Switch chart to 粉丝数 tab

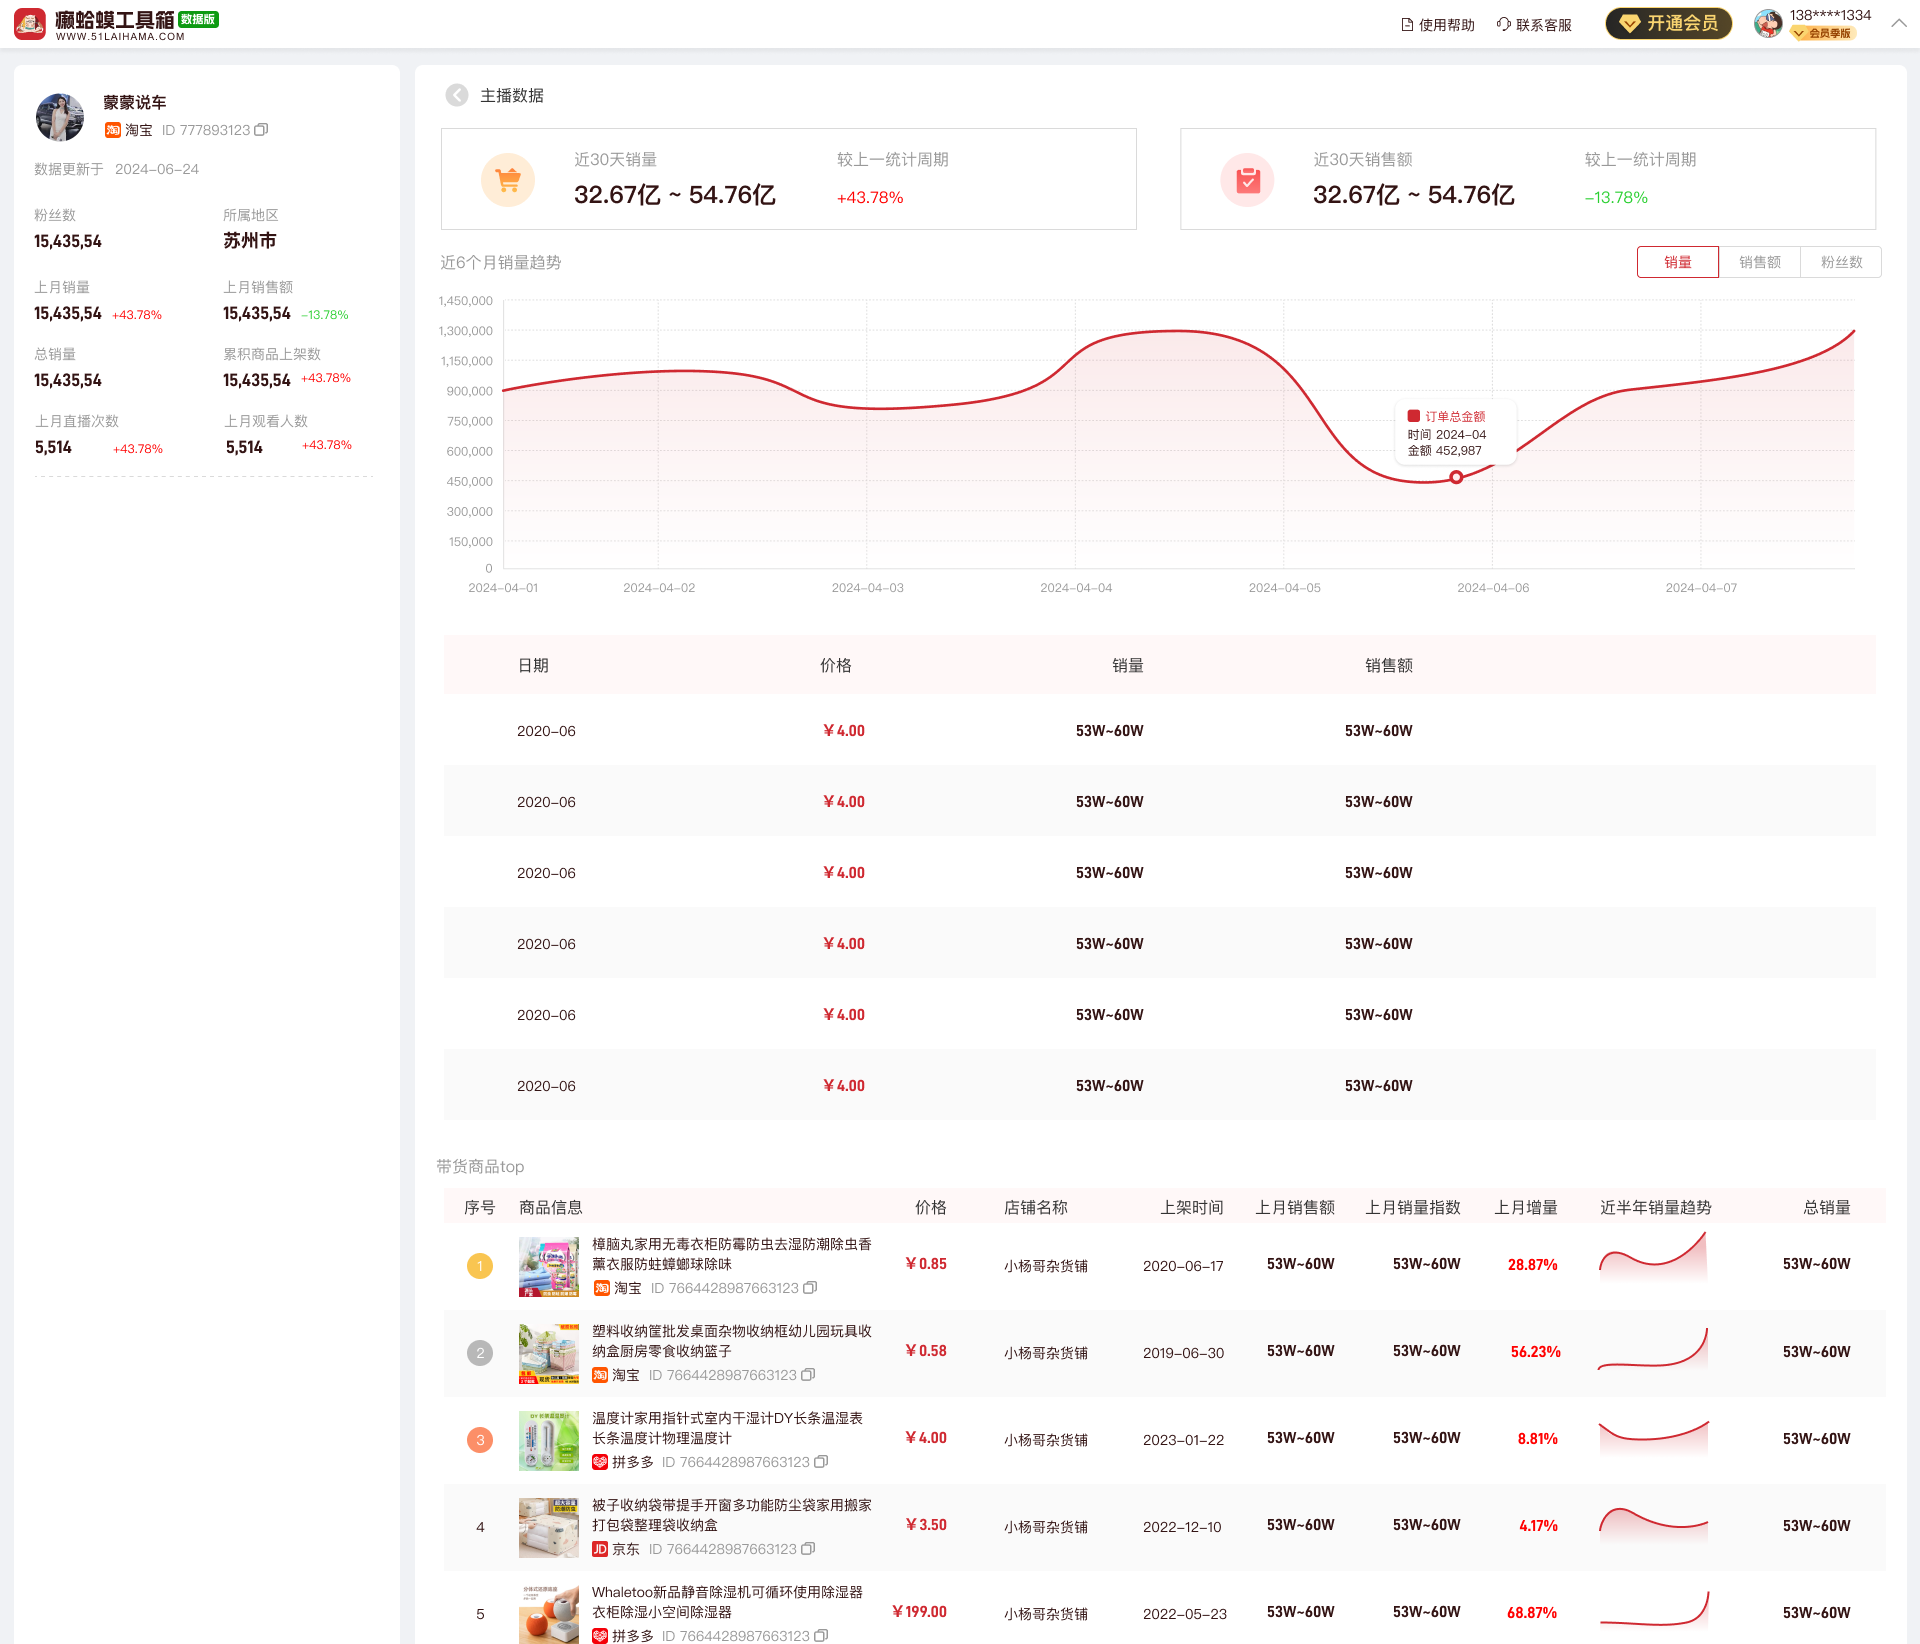1841,262
